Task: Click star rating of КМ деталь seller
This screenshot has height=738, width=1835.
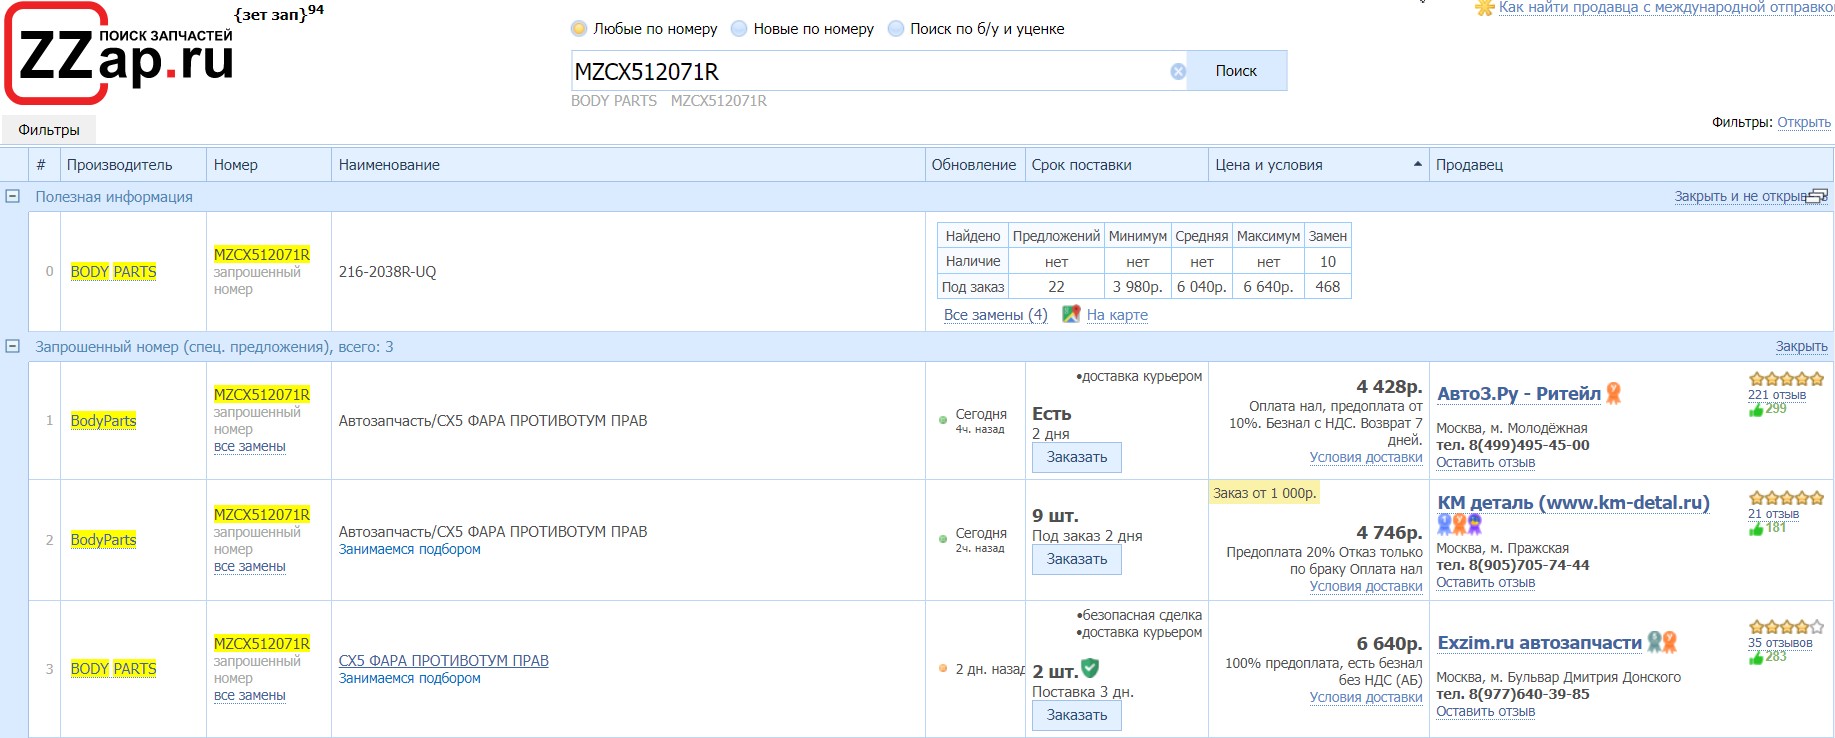Action: 1786,498
